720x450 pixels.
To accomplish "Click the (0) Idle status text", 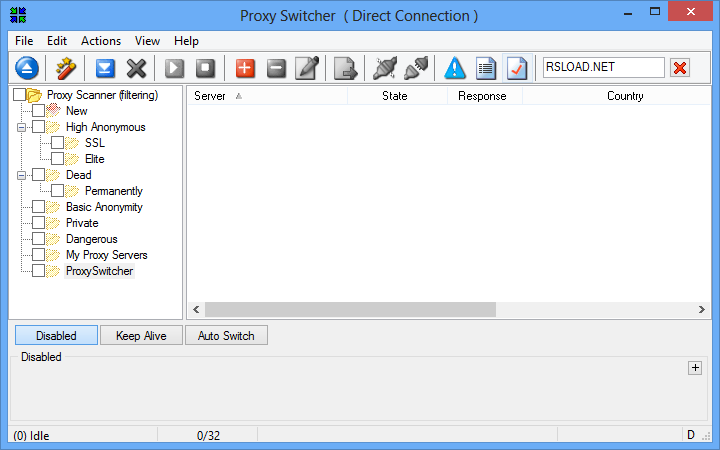I will [x=31, y=435].
